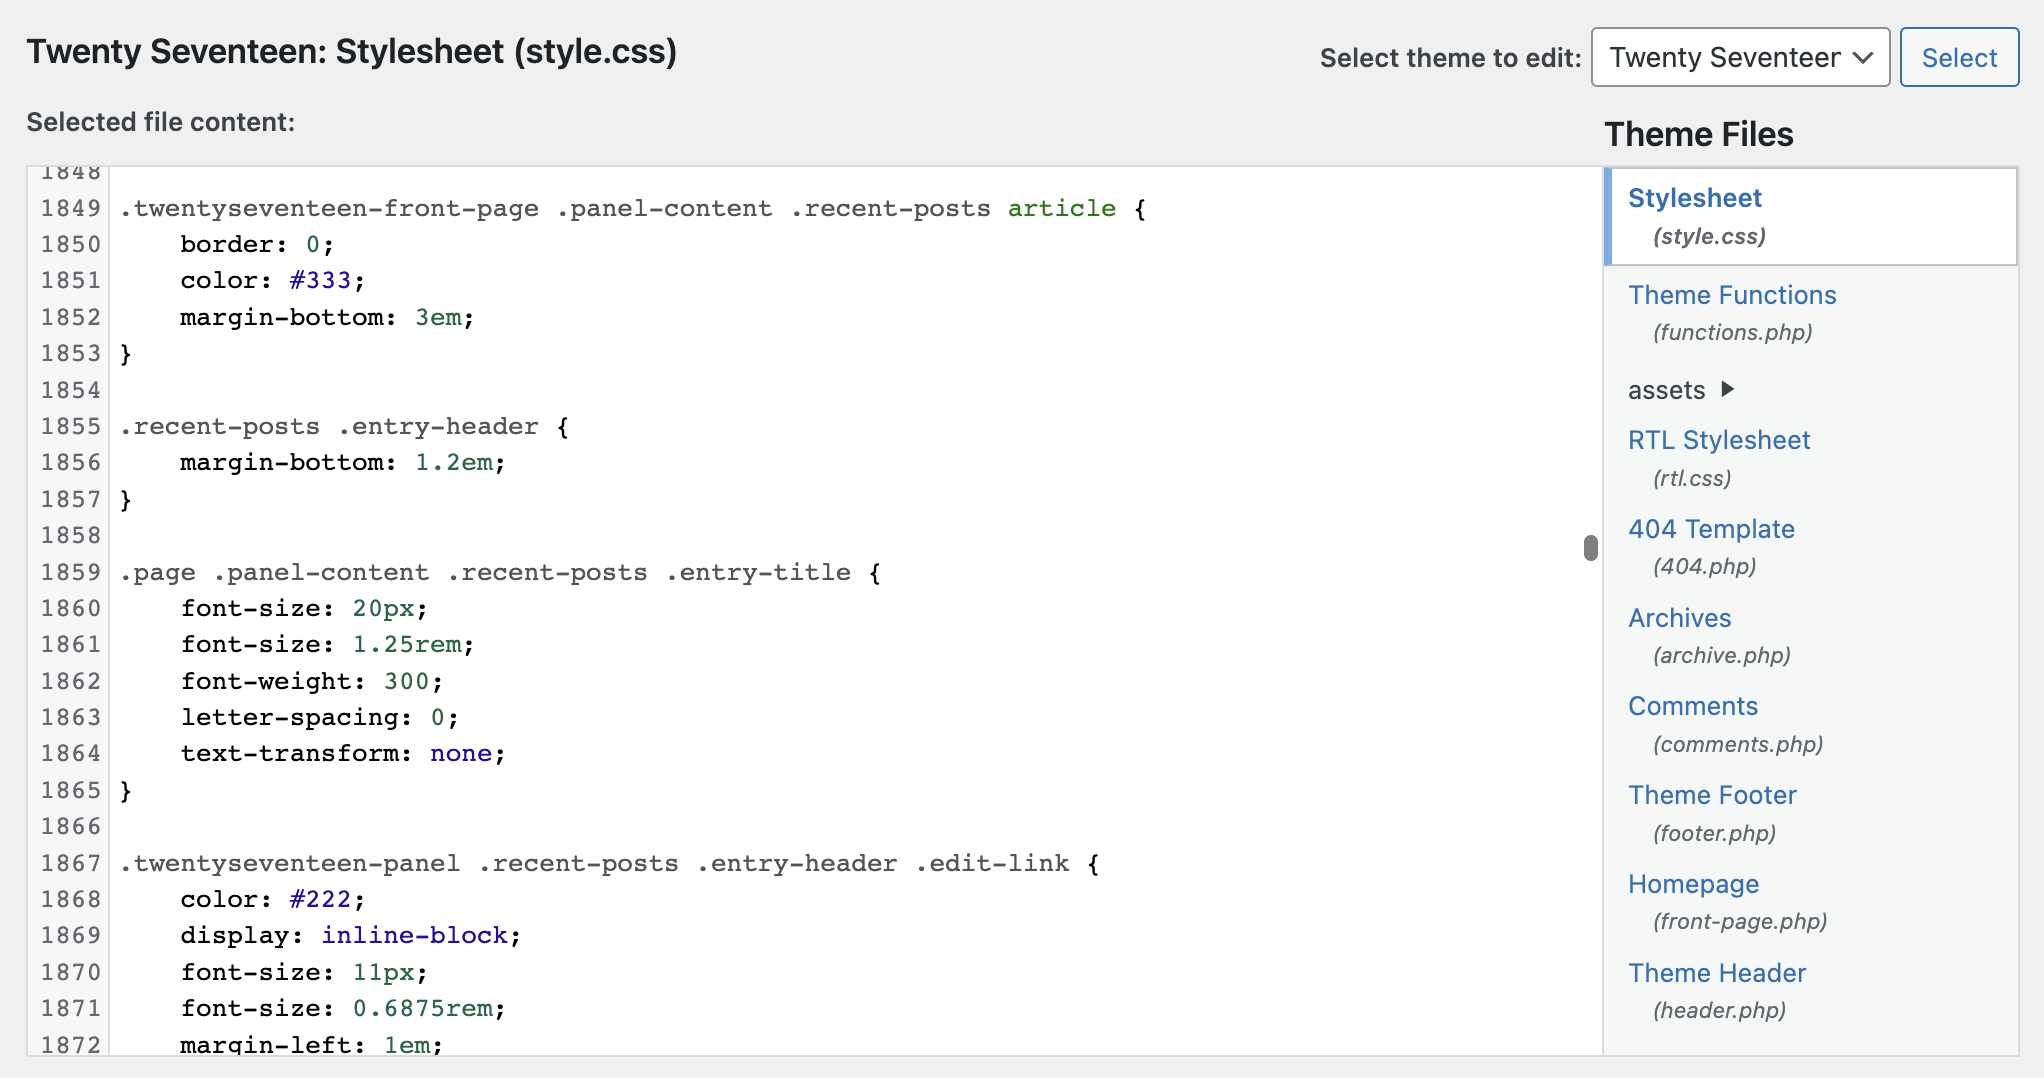2044x1078 pixels.
Task: Click line number 1849 in gutter
Action: point(70,209)
